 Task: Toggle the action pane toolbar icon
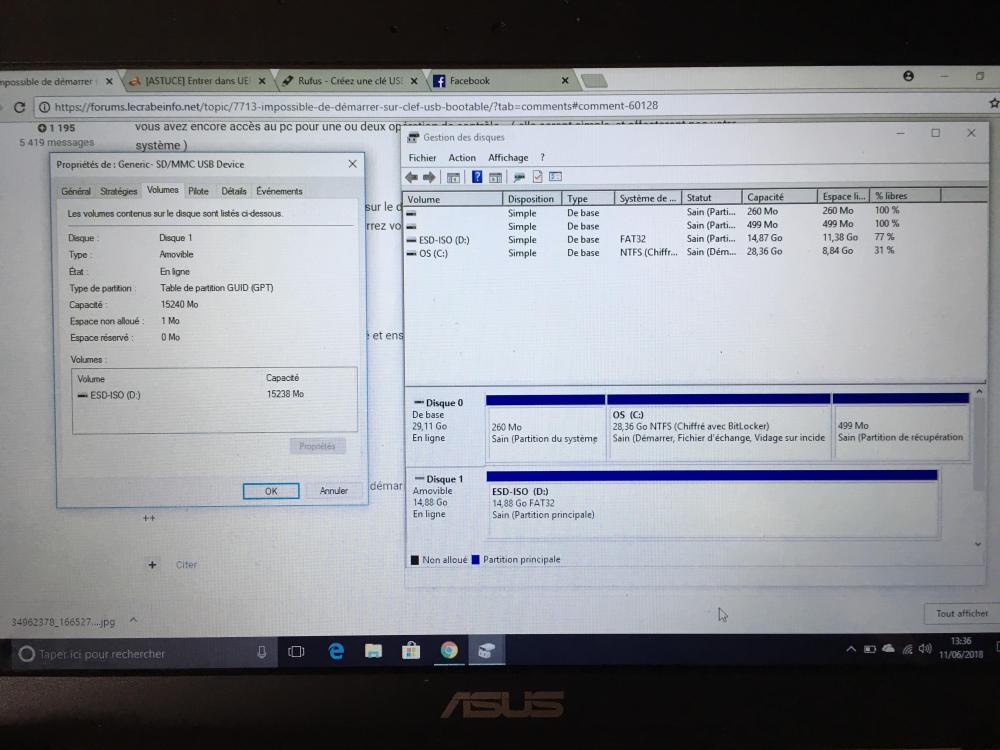495,177
